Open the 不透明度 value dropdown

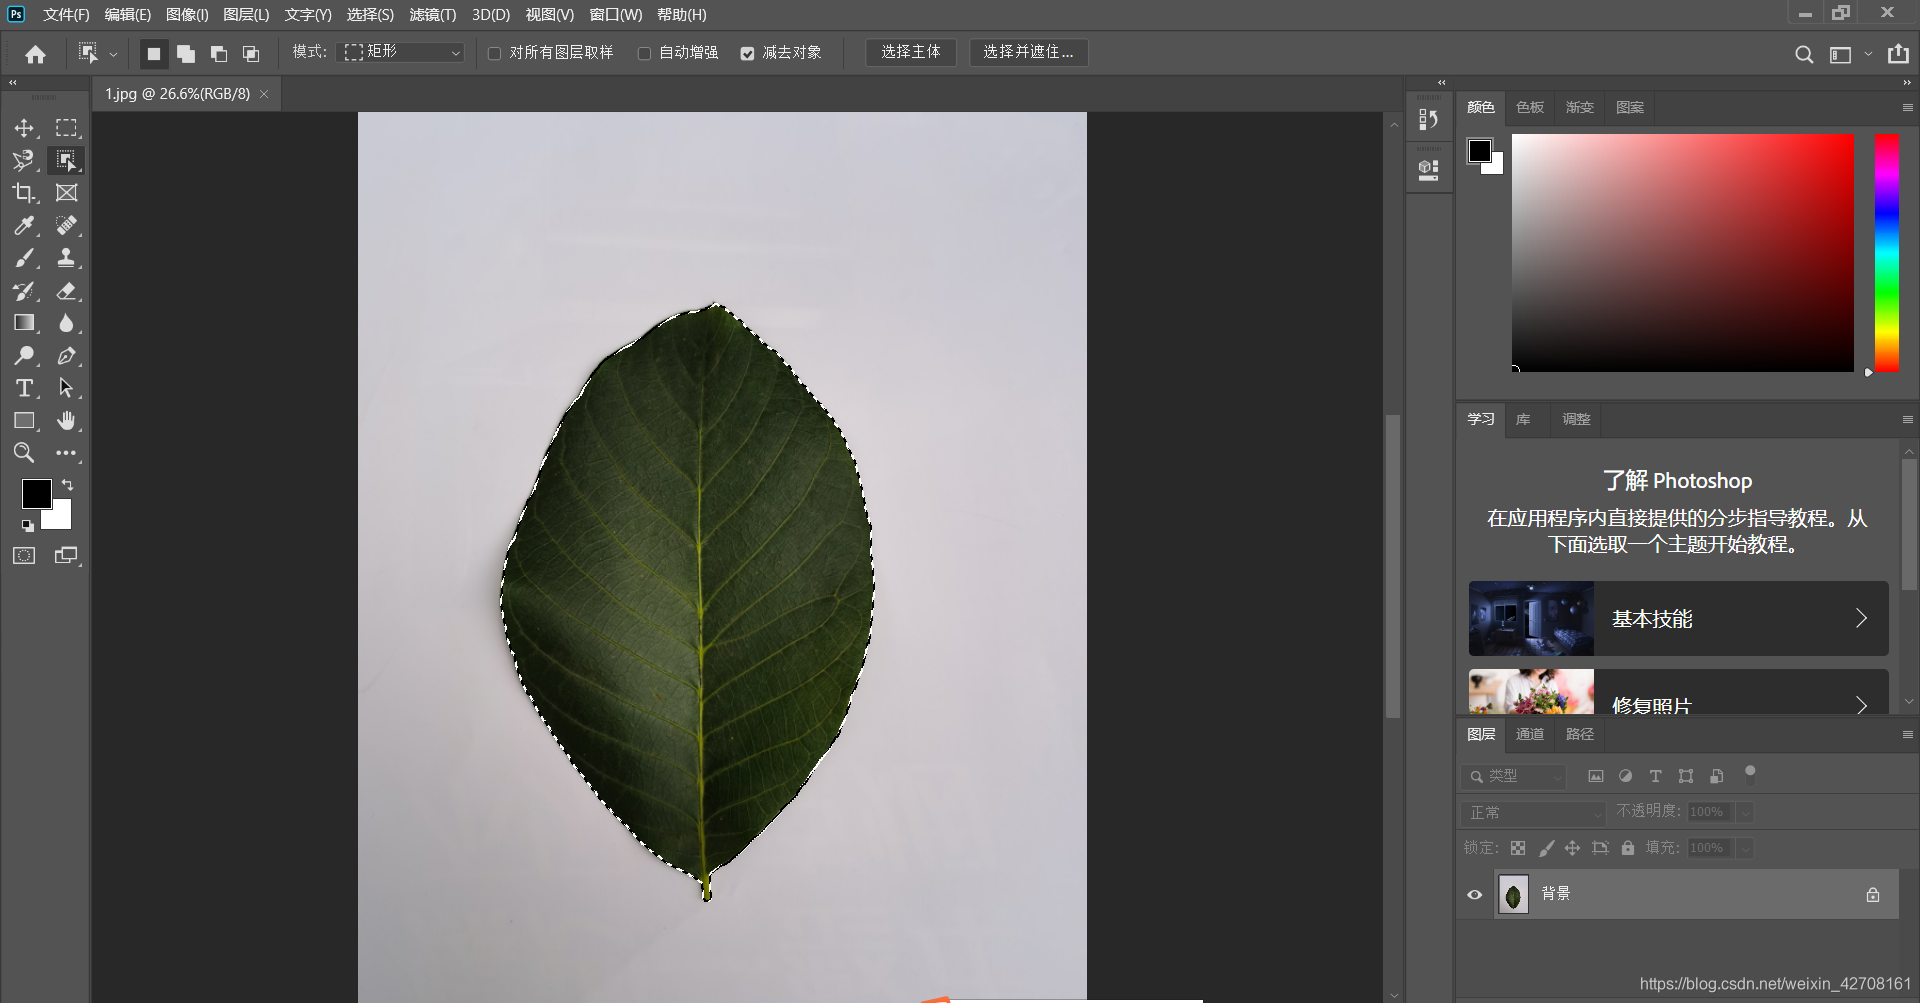[1744, 812]
